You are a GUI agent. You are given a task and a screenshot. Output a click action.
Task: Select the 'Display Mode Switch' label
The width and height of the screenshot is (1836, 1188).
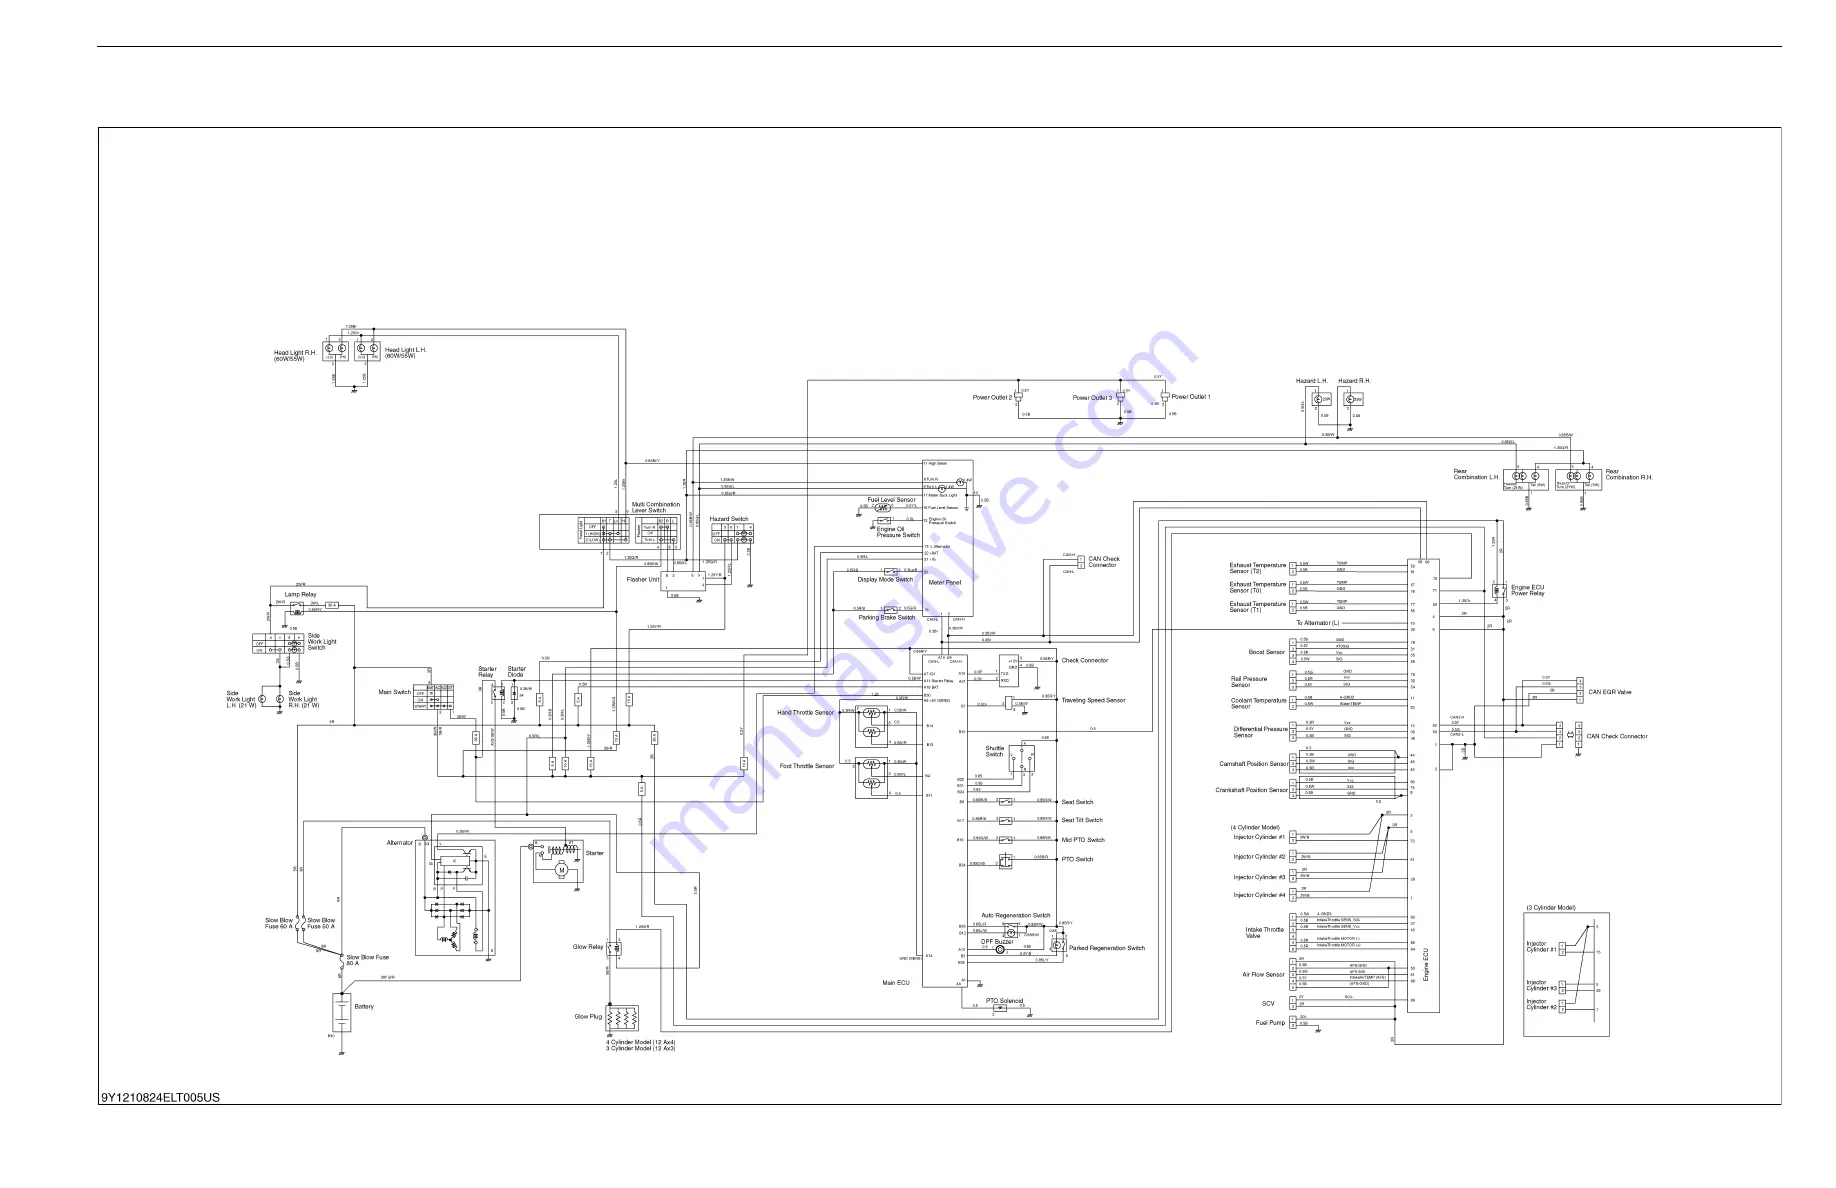click(885, 579)
